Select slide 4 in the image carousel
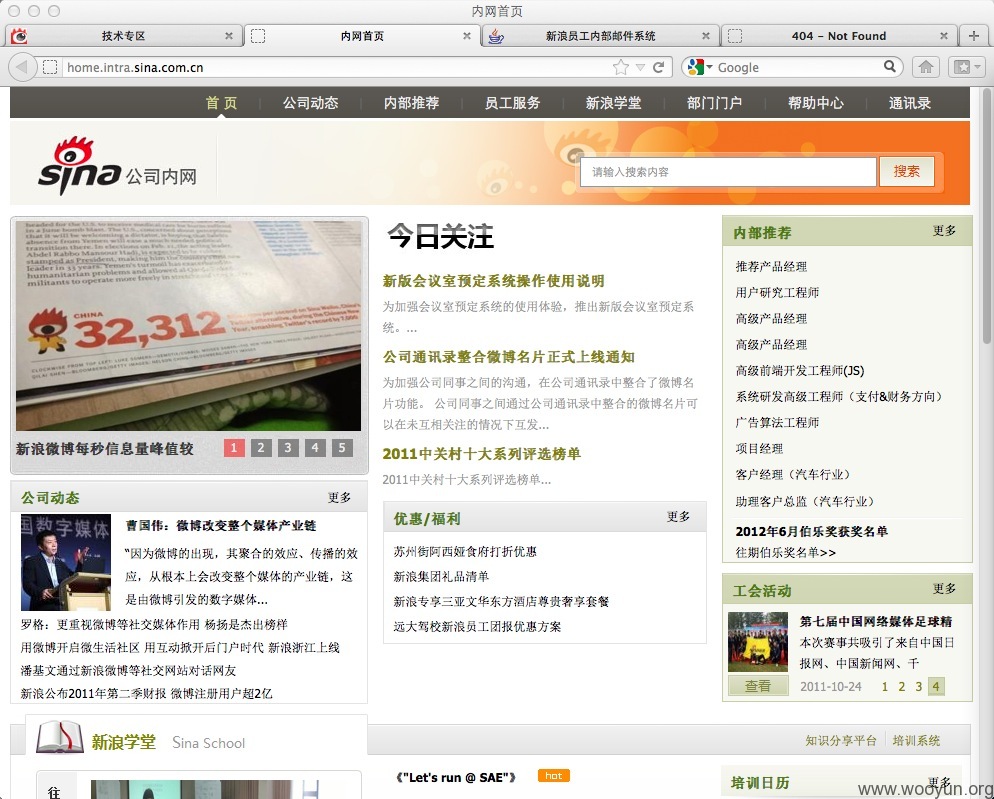Viewport: 994px width, 799px height. click(x=315, y=448)
